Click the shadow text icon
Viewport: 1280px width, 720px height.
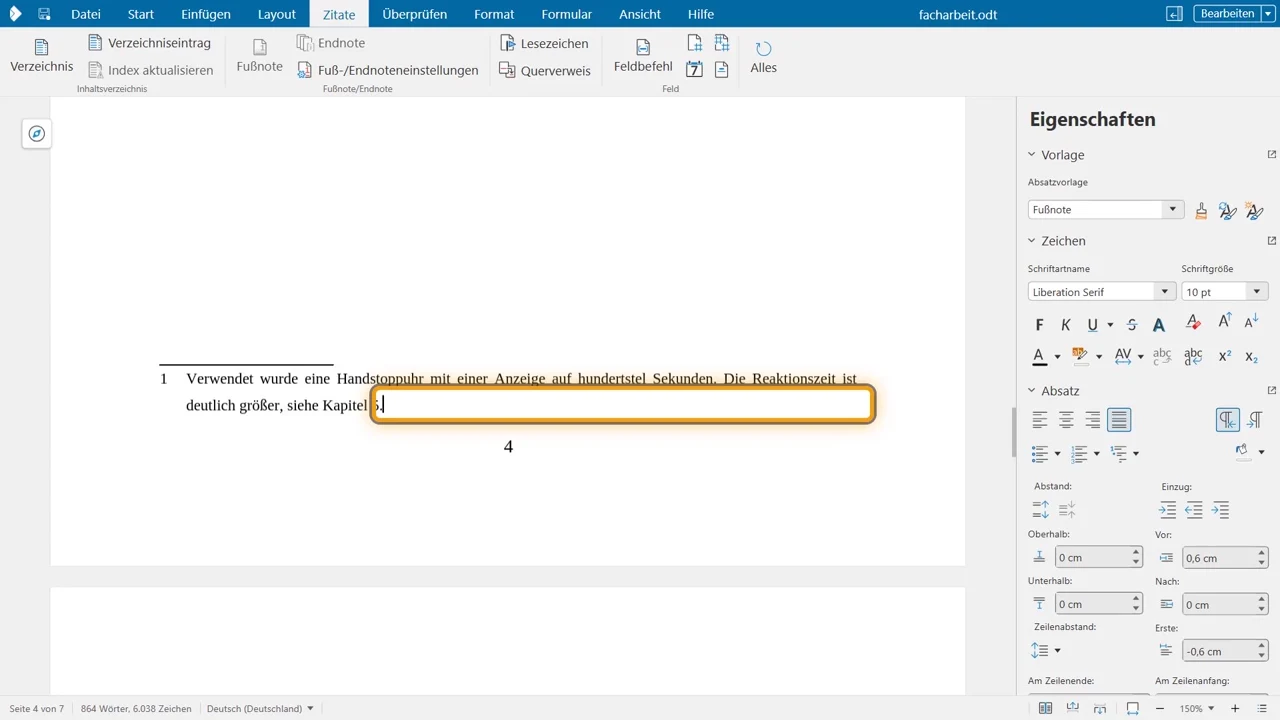1159,325
